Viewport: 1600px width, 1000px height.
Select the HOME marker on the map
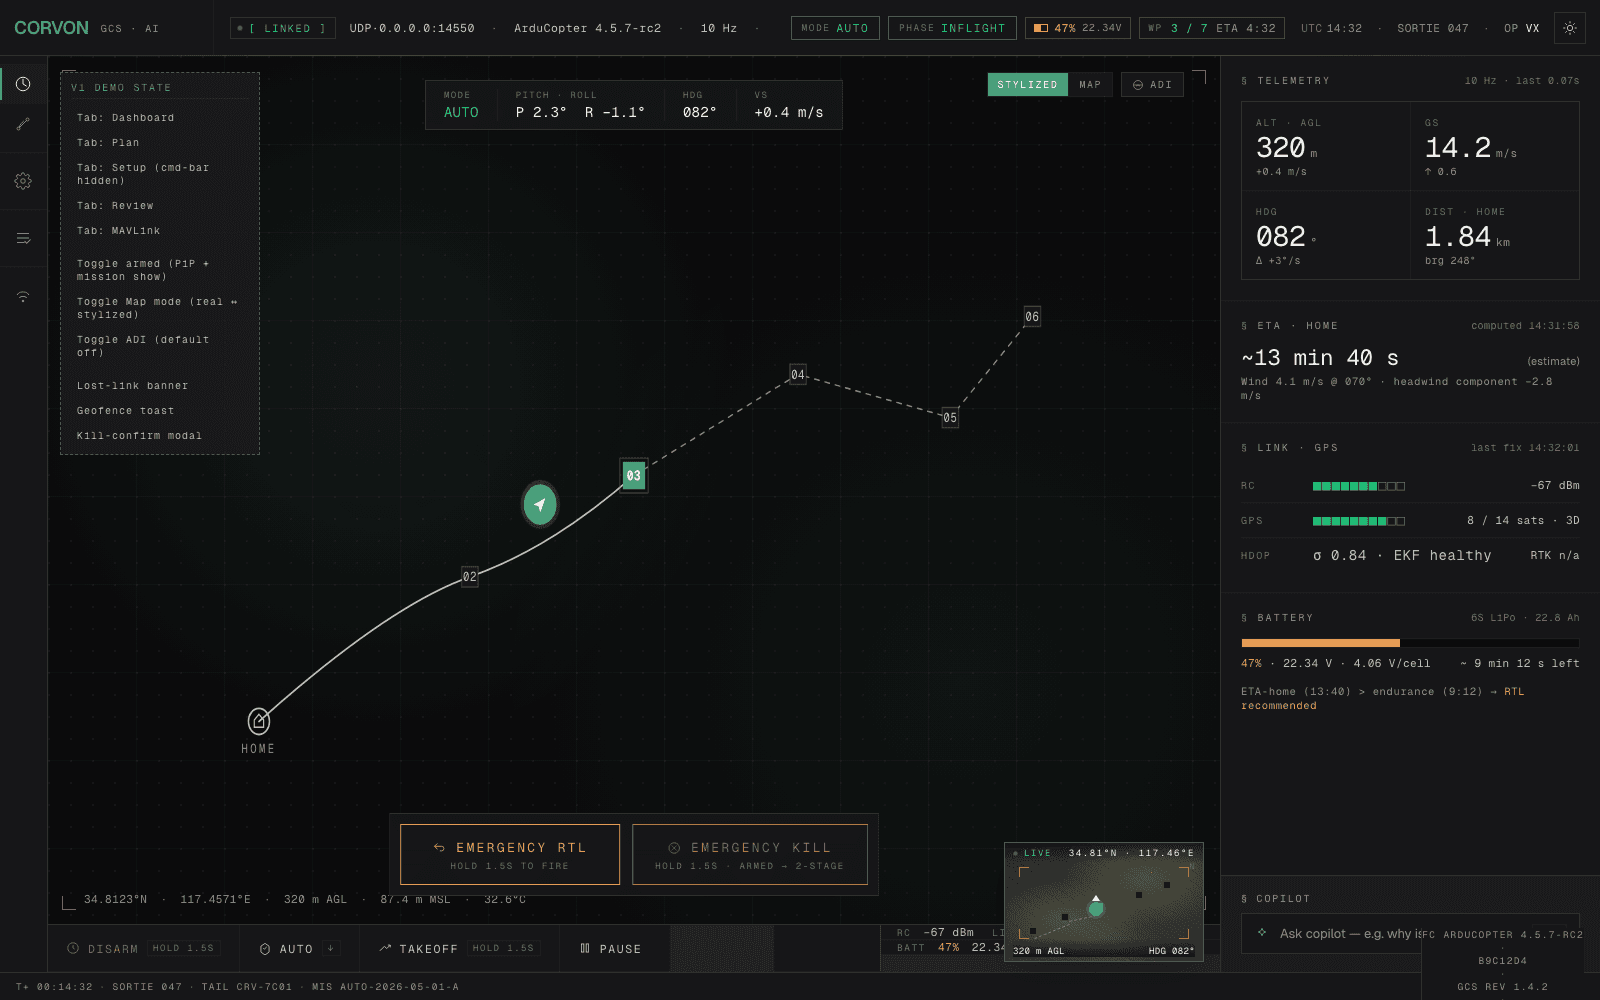pos(259,721)
